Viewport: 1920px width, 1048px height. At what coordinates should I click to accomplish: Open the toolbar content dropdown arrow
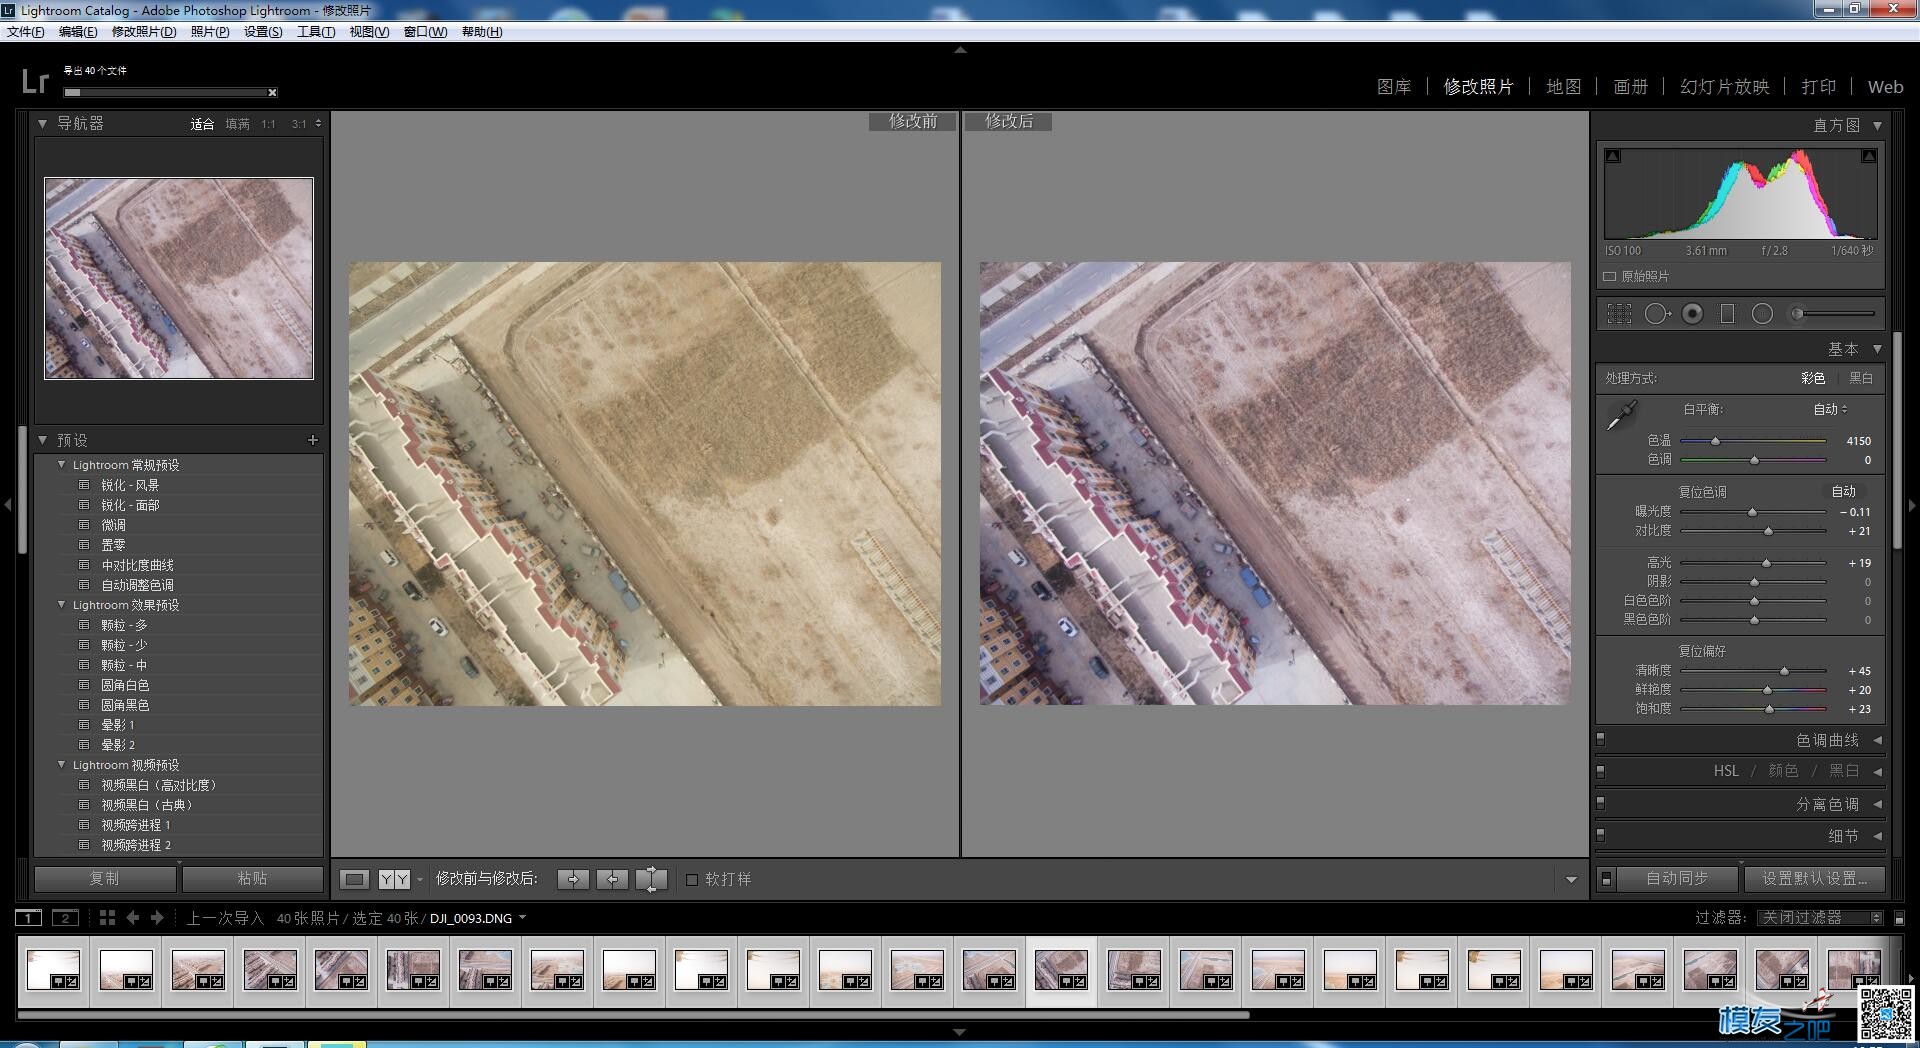[1571, 880]
